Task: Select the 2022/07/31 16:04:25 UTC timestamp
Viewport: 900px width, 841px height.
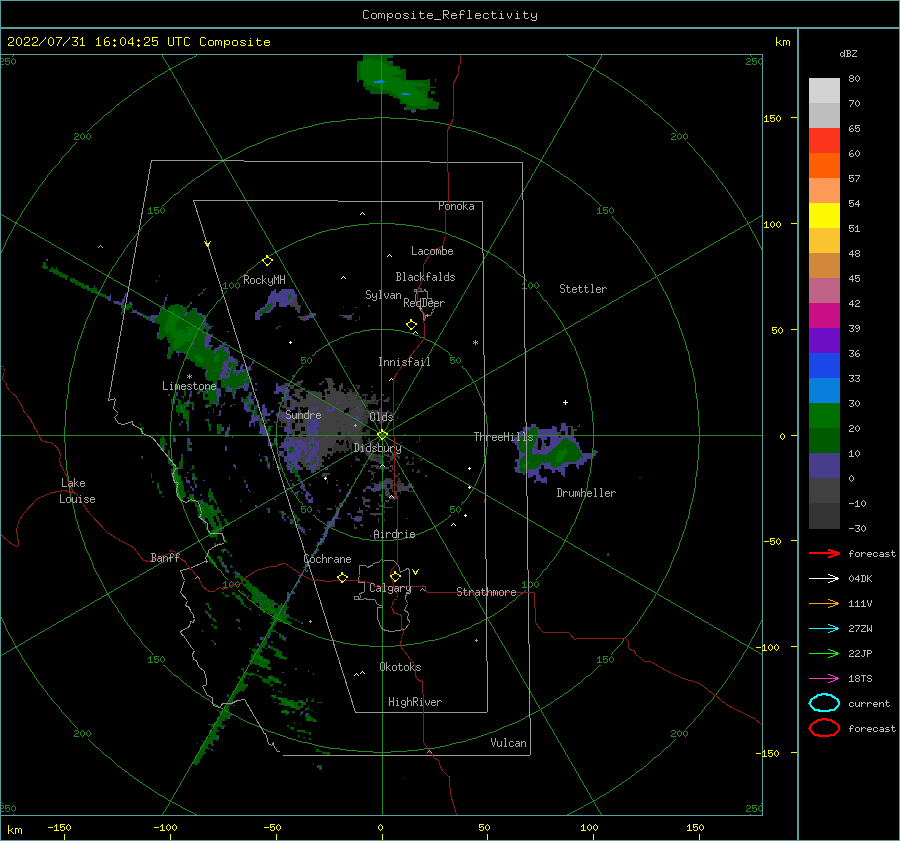Action: pos(98,42)
